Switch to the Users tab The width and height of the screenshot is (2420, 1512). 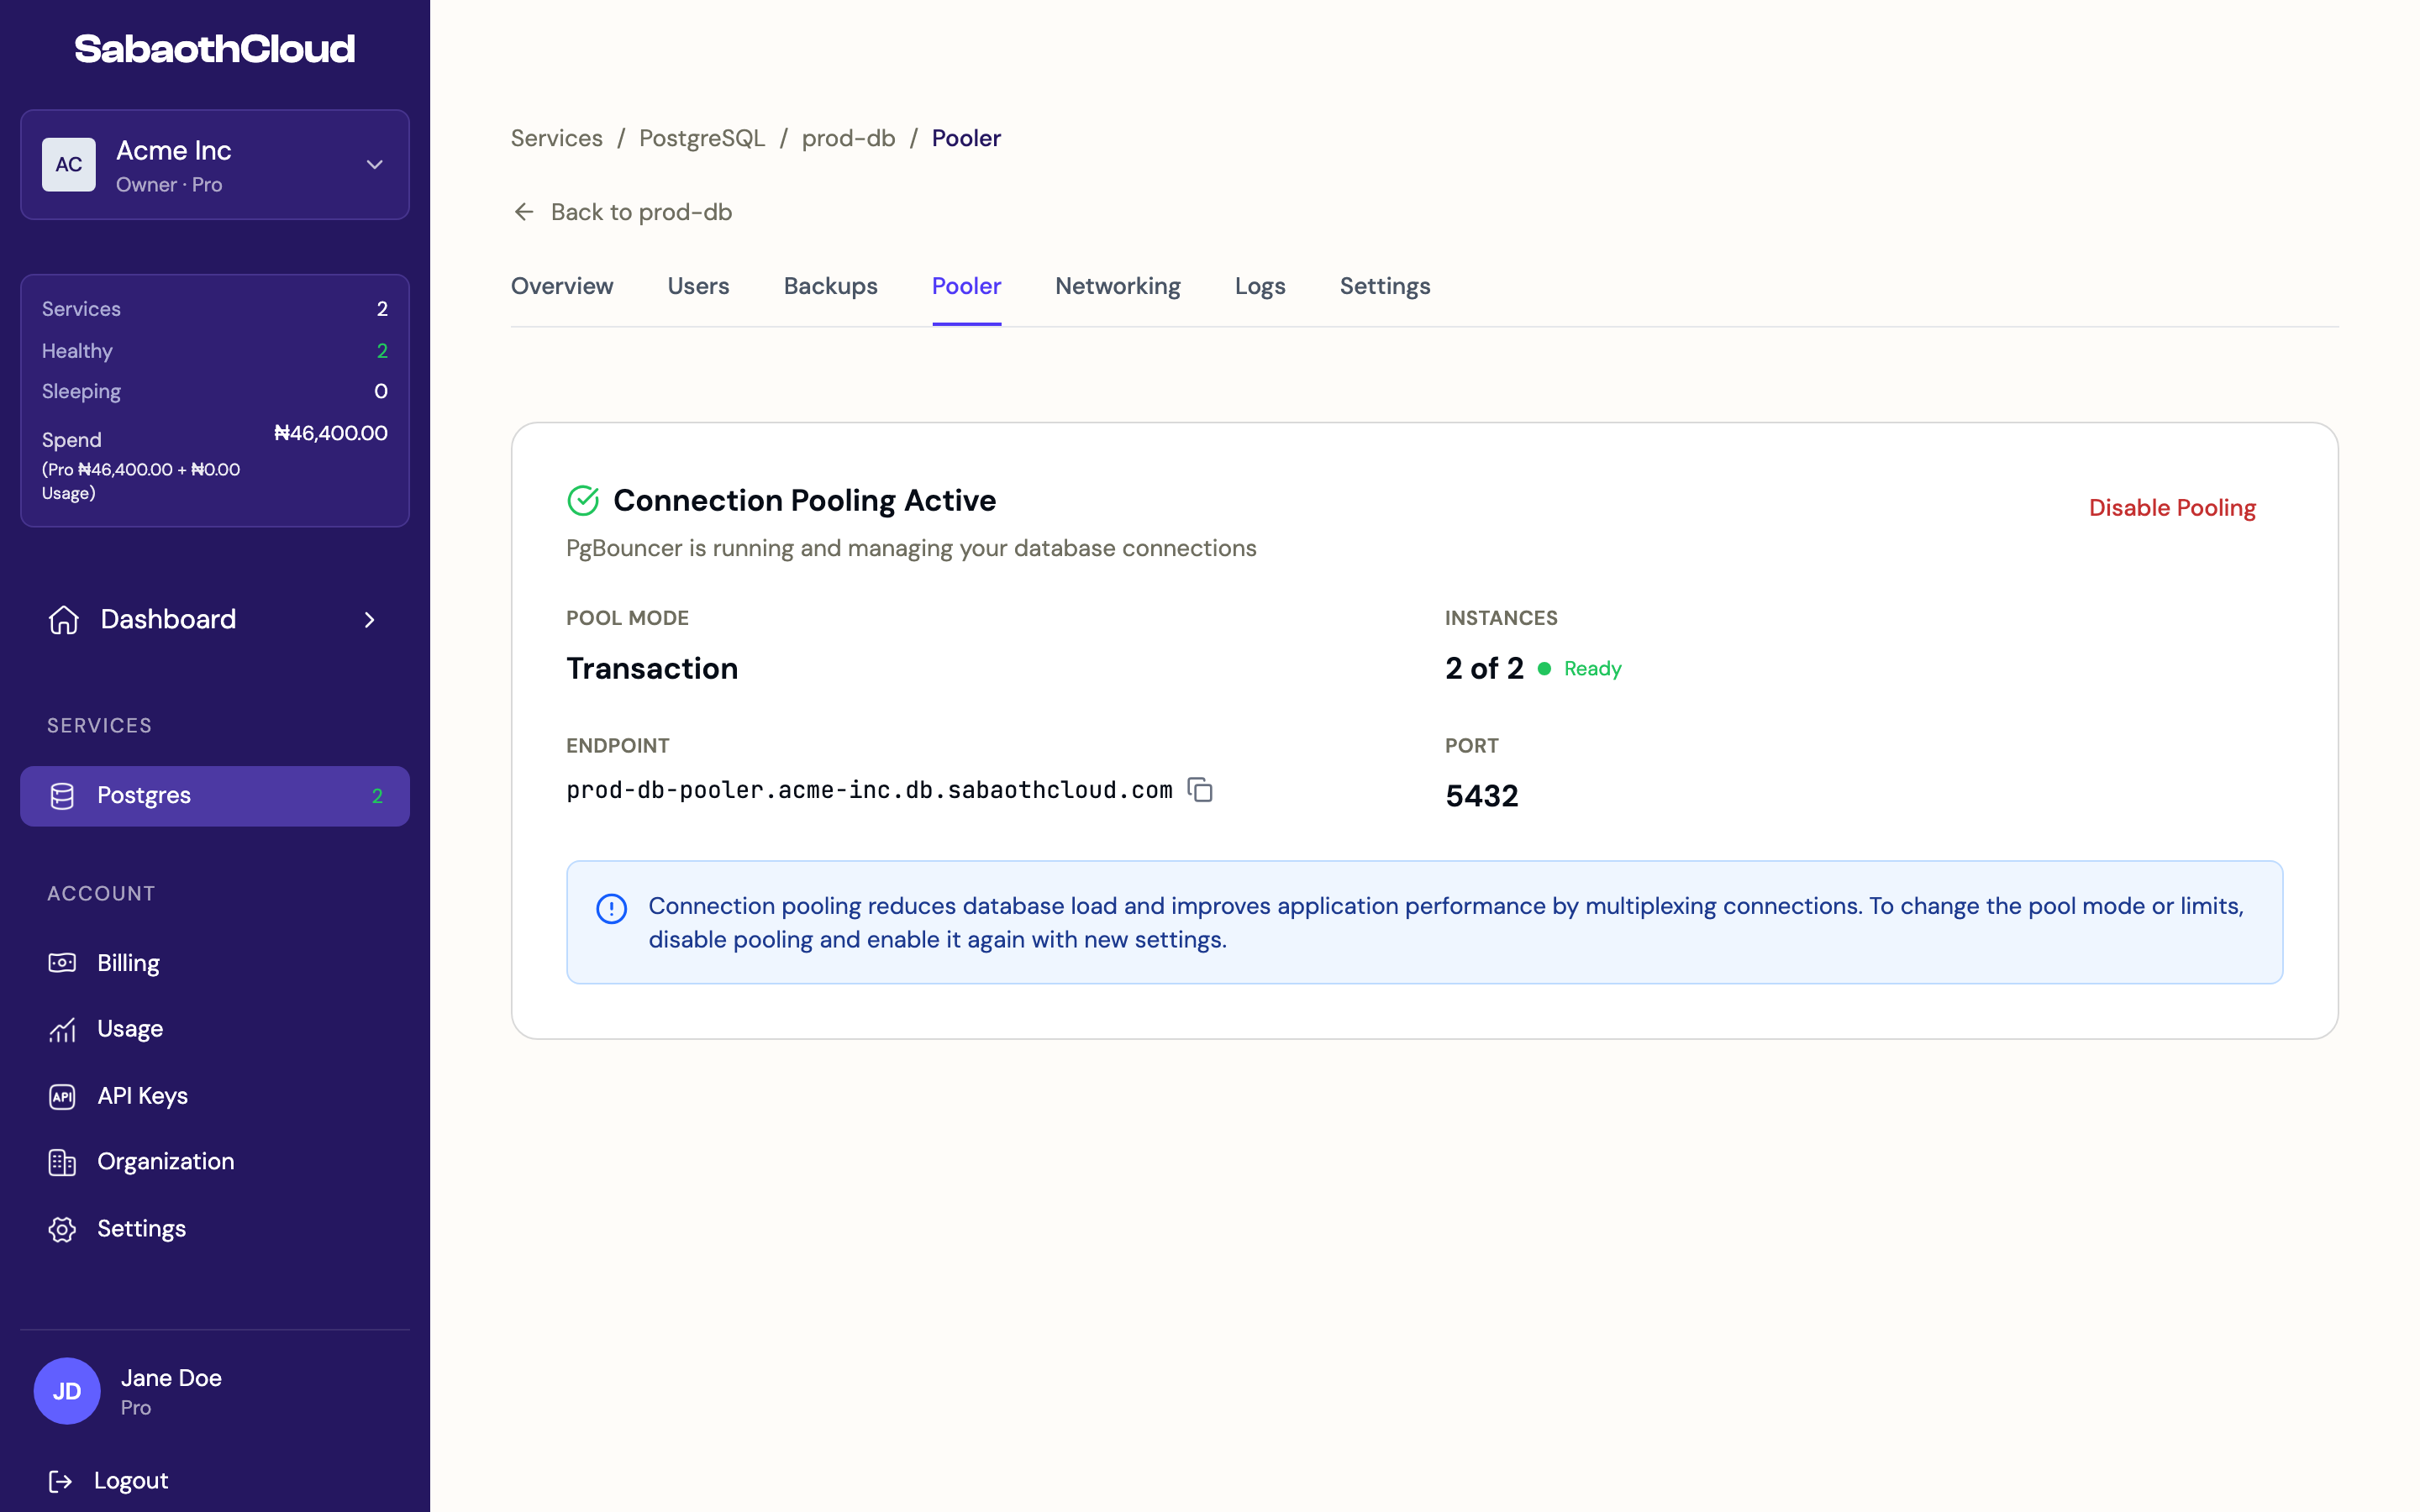pos(699,286)
